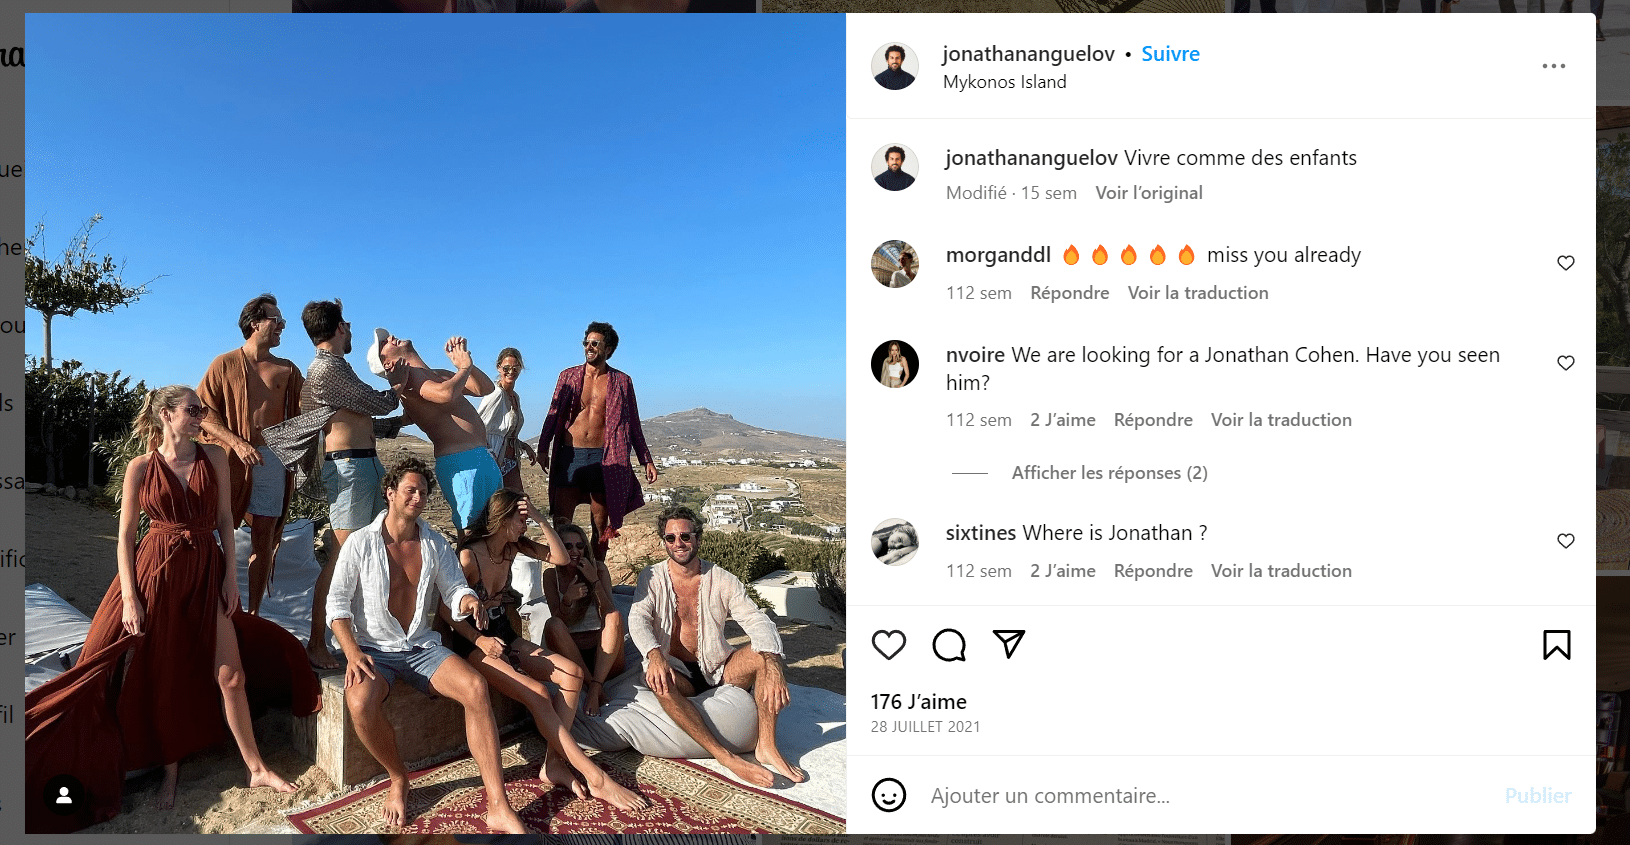Screen dimensions: 1630x845
Task: Open the emoji picker in comment bar
Action: tap(889, 795)
